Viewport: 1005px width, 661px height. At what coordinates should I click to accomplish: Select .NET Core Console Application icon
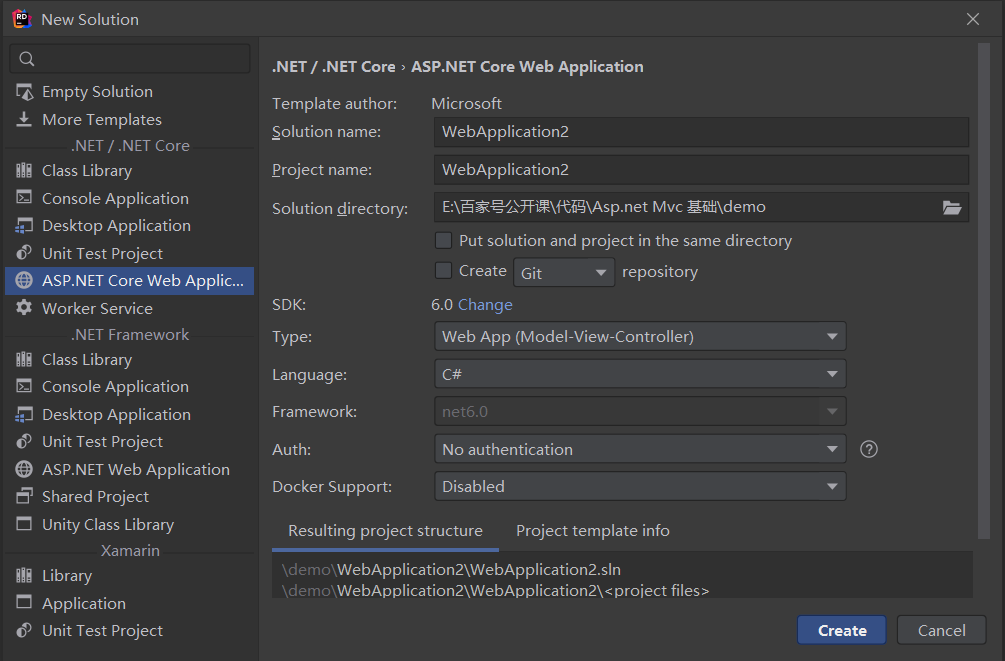coord(24,198)
